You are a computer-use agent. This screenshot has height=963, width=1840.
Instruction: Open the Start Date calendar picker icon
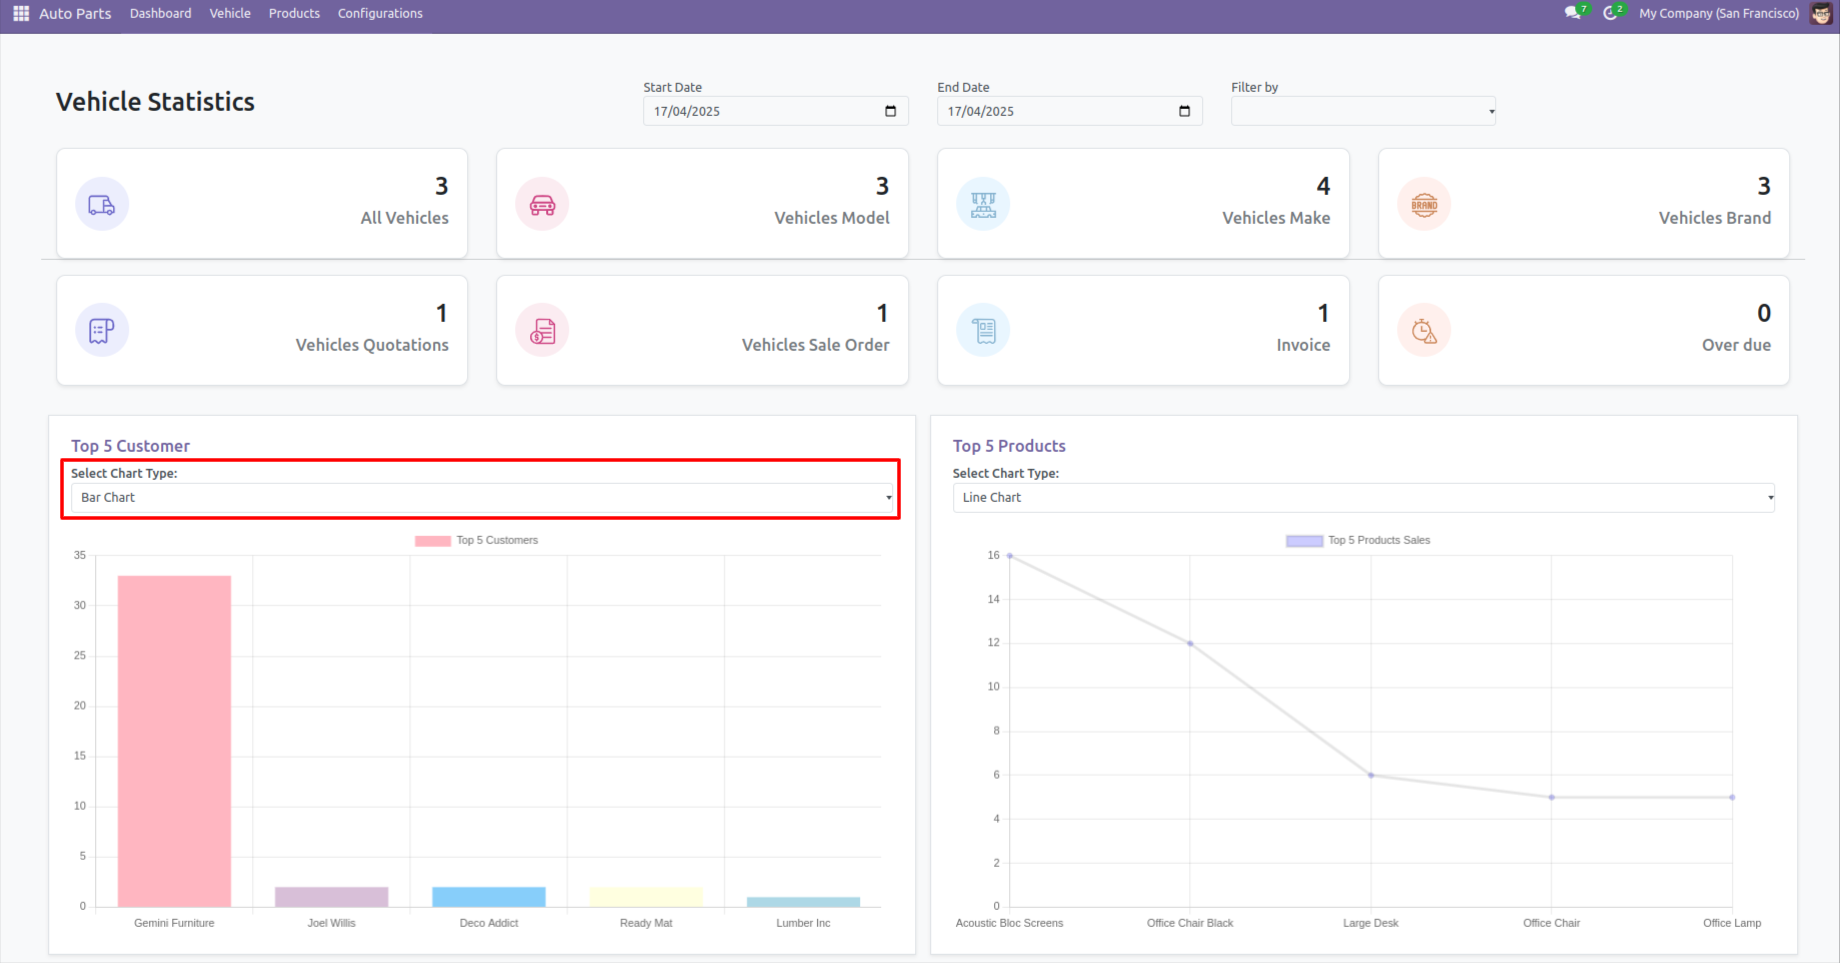[890, 111]
